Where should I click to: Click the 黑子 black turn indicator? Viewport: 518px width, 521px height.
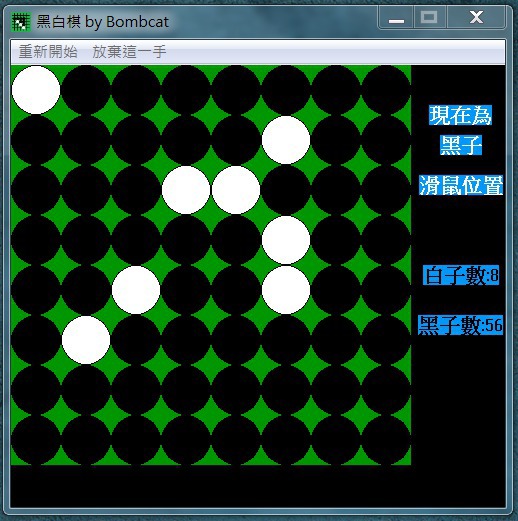pos(461,145)
